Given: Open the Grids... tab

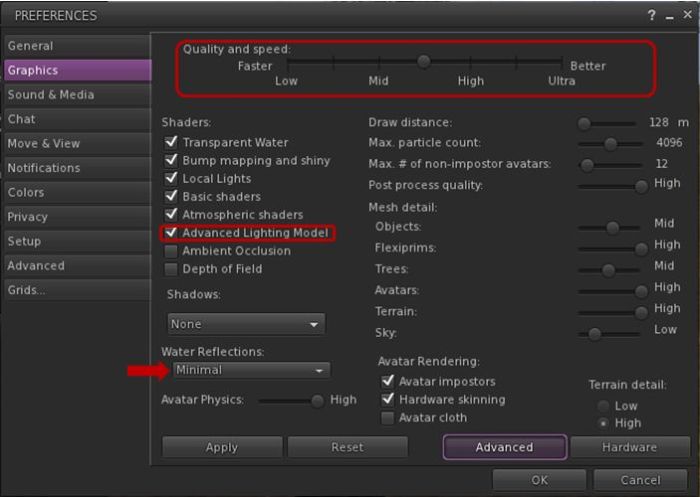Looking at the screenshot, I should tap(77, 290).
